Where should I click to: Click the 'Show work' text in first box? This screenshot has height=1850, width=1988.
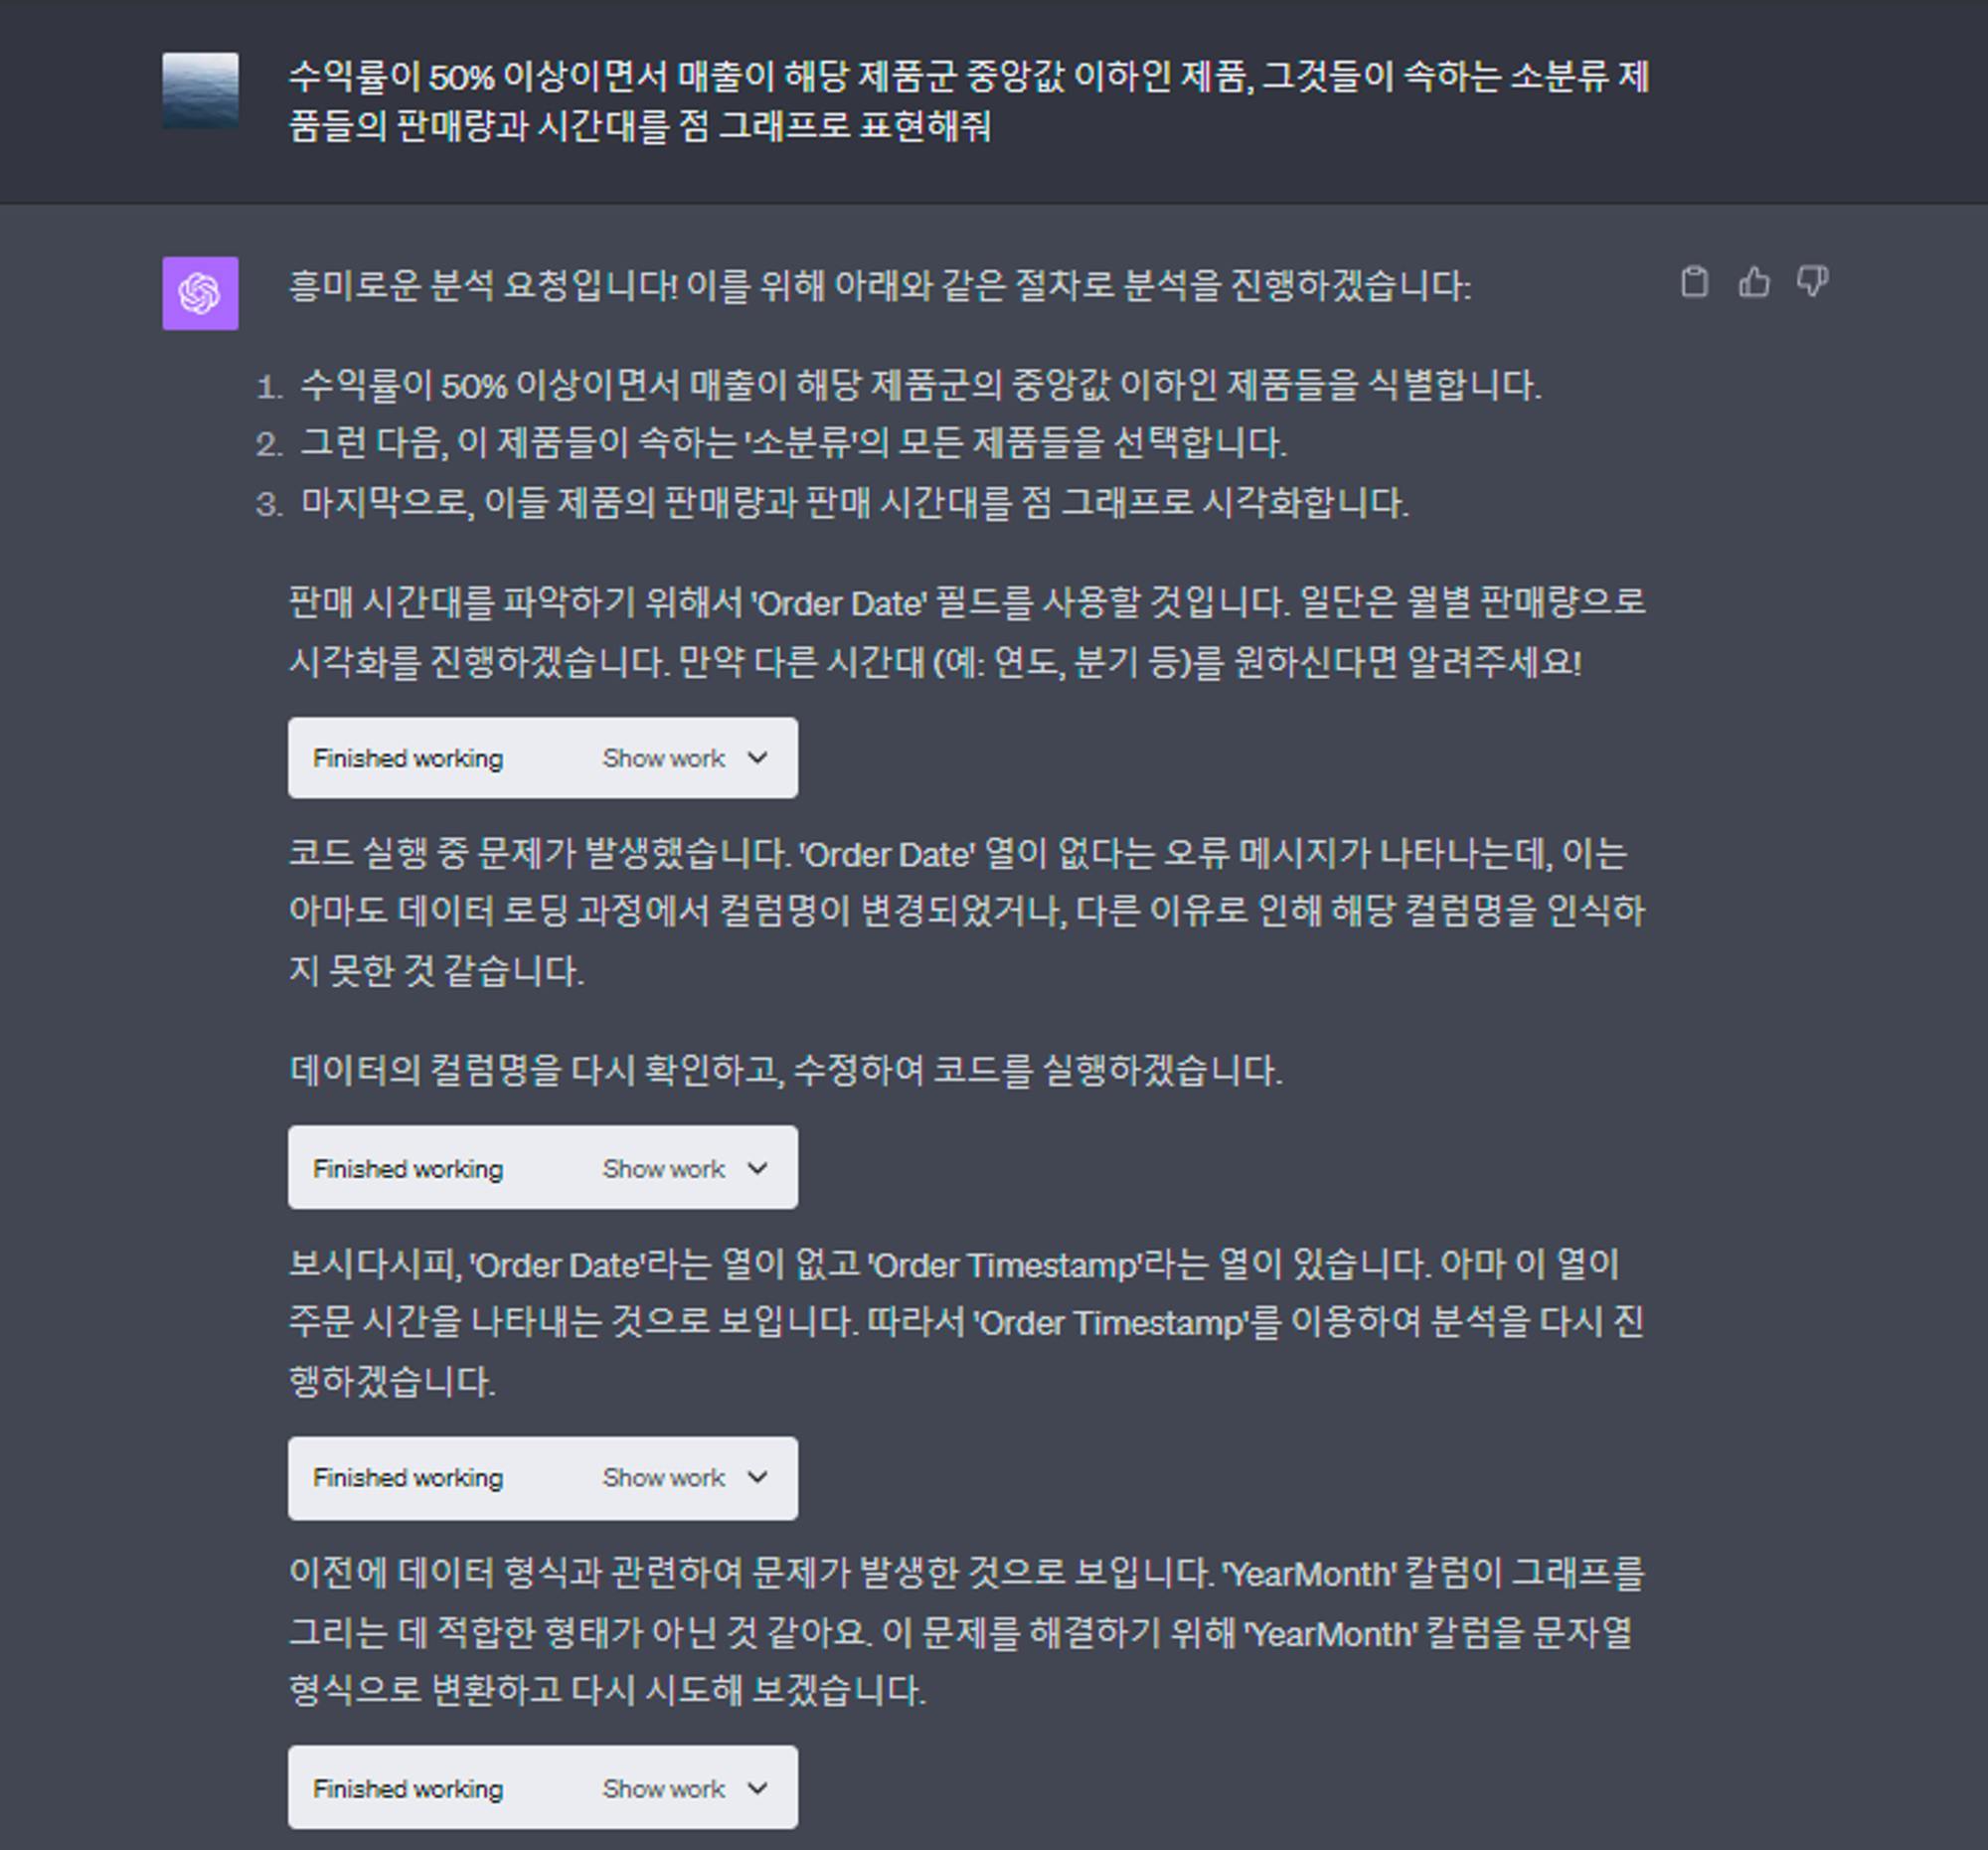click(x=663, y=758)
